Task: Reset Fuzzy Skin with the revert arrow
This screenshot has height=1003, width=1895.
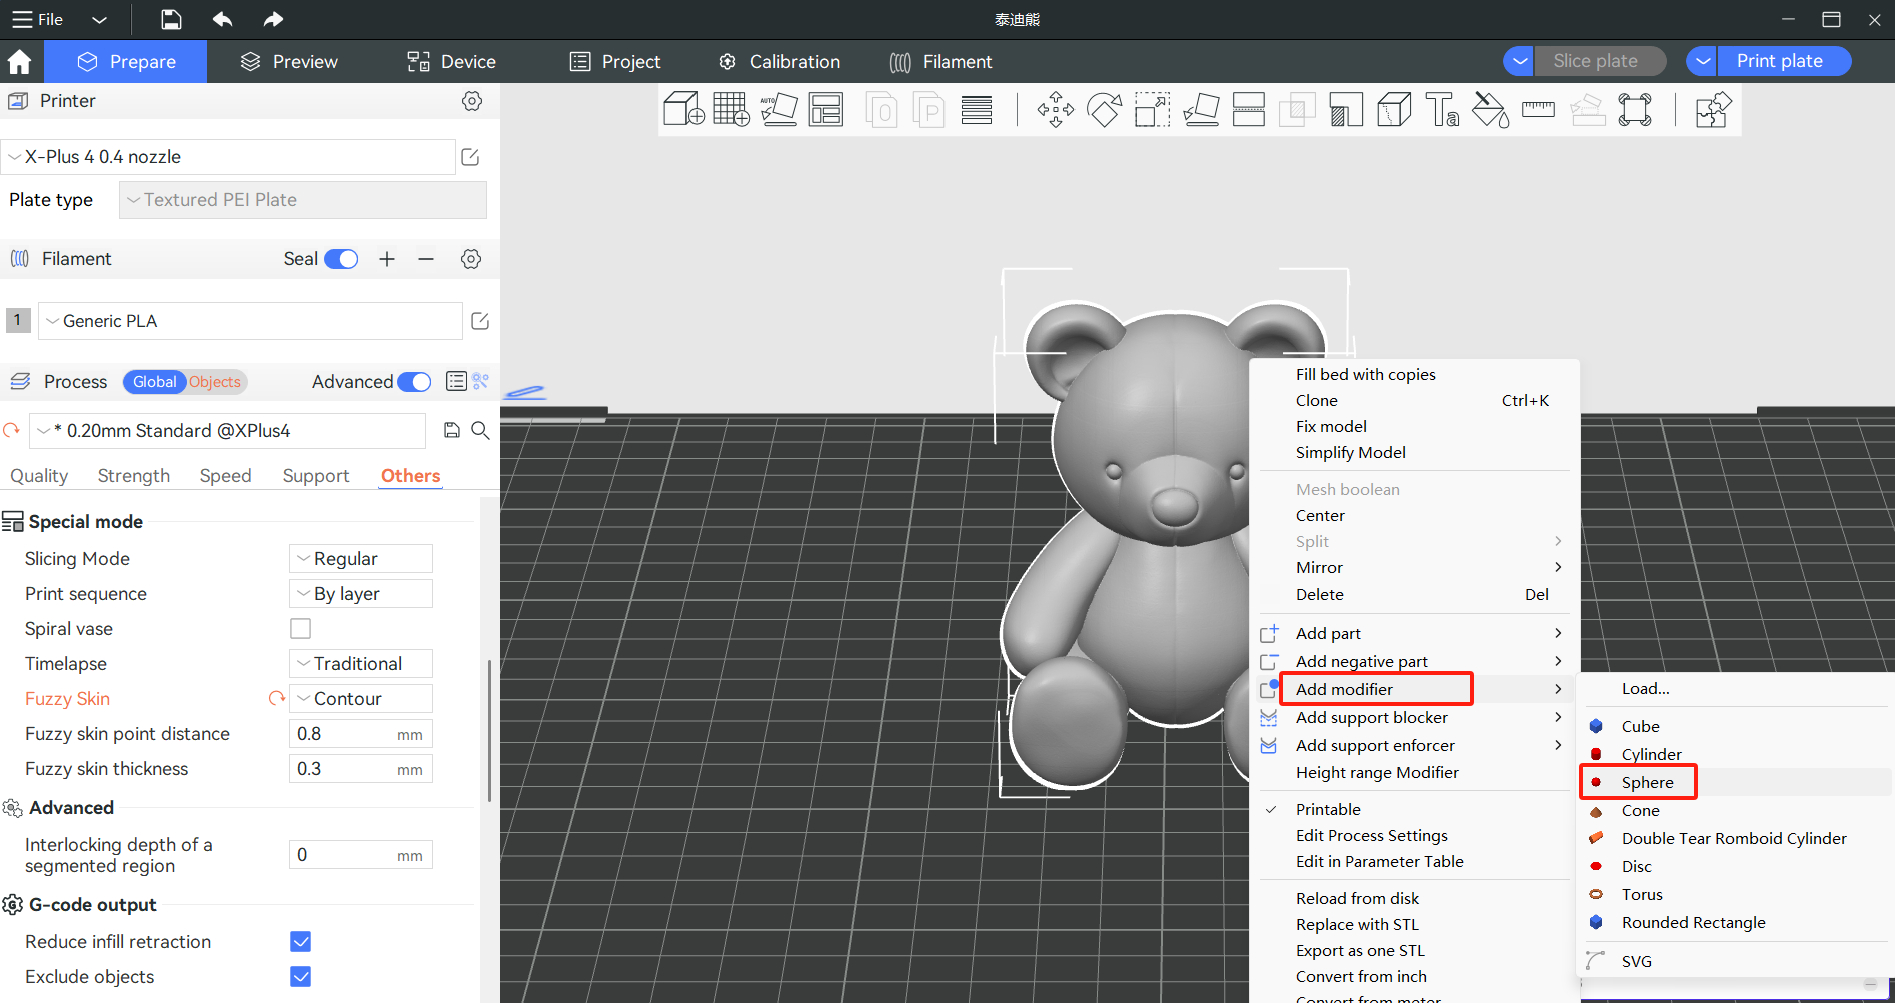Action: point(277,698)
